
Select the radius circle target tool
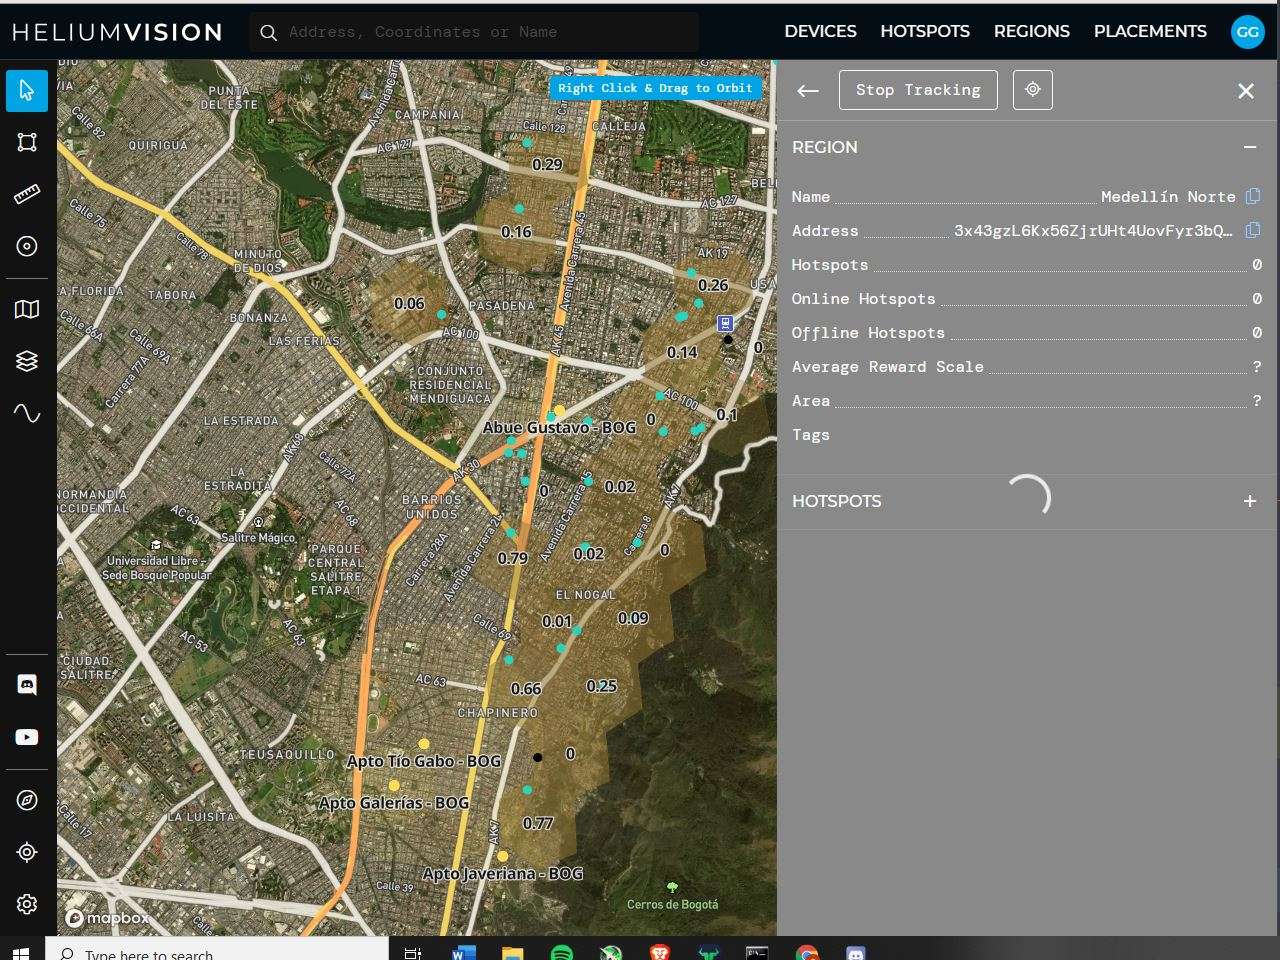[27, 246]
